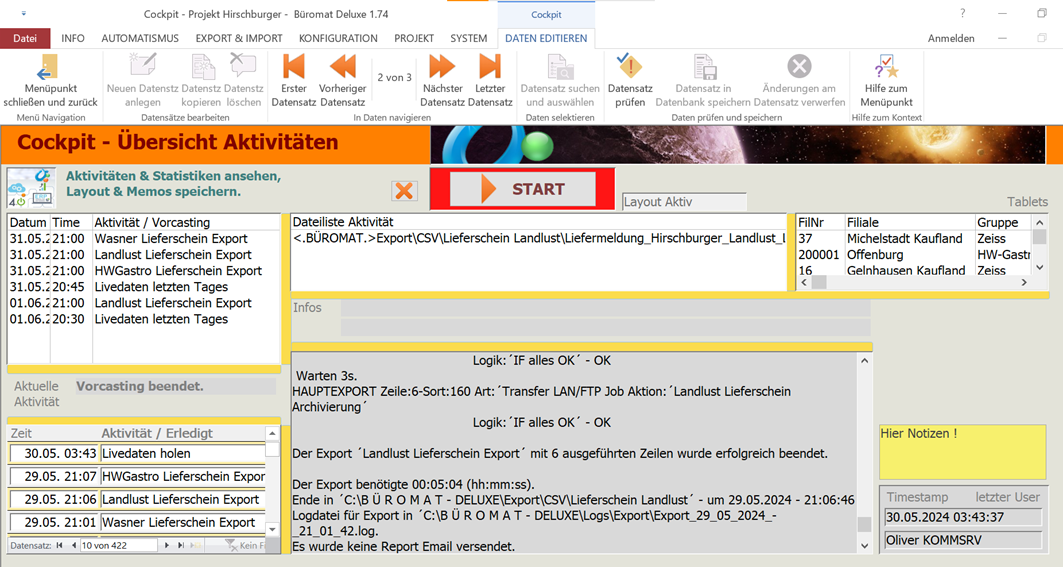The width and height of the screenshot is (1063, 567).
Task: Switch to the KONFIGURATION tab
Action: tap(338, 38)
